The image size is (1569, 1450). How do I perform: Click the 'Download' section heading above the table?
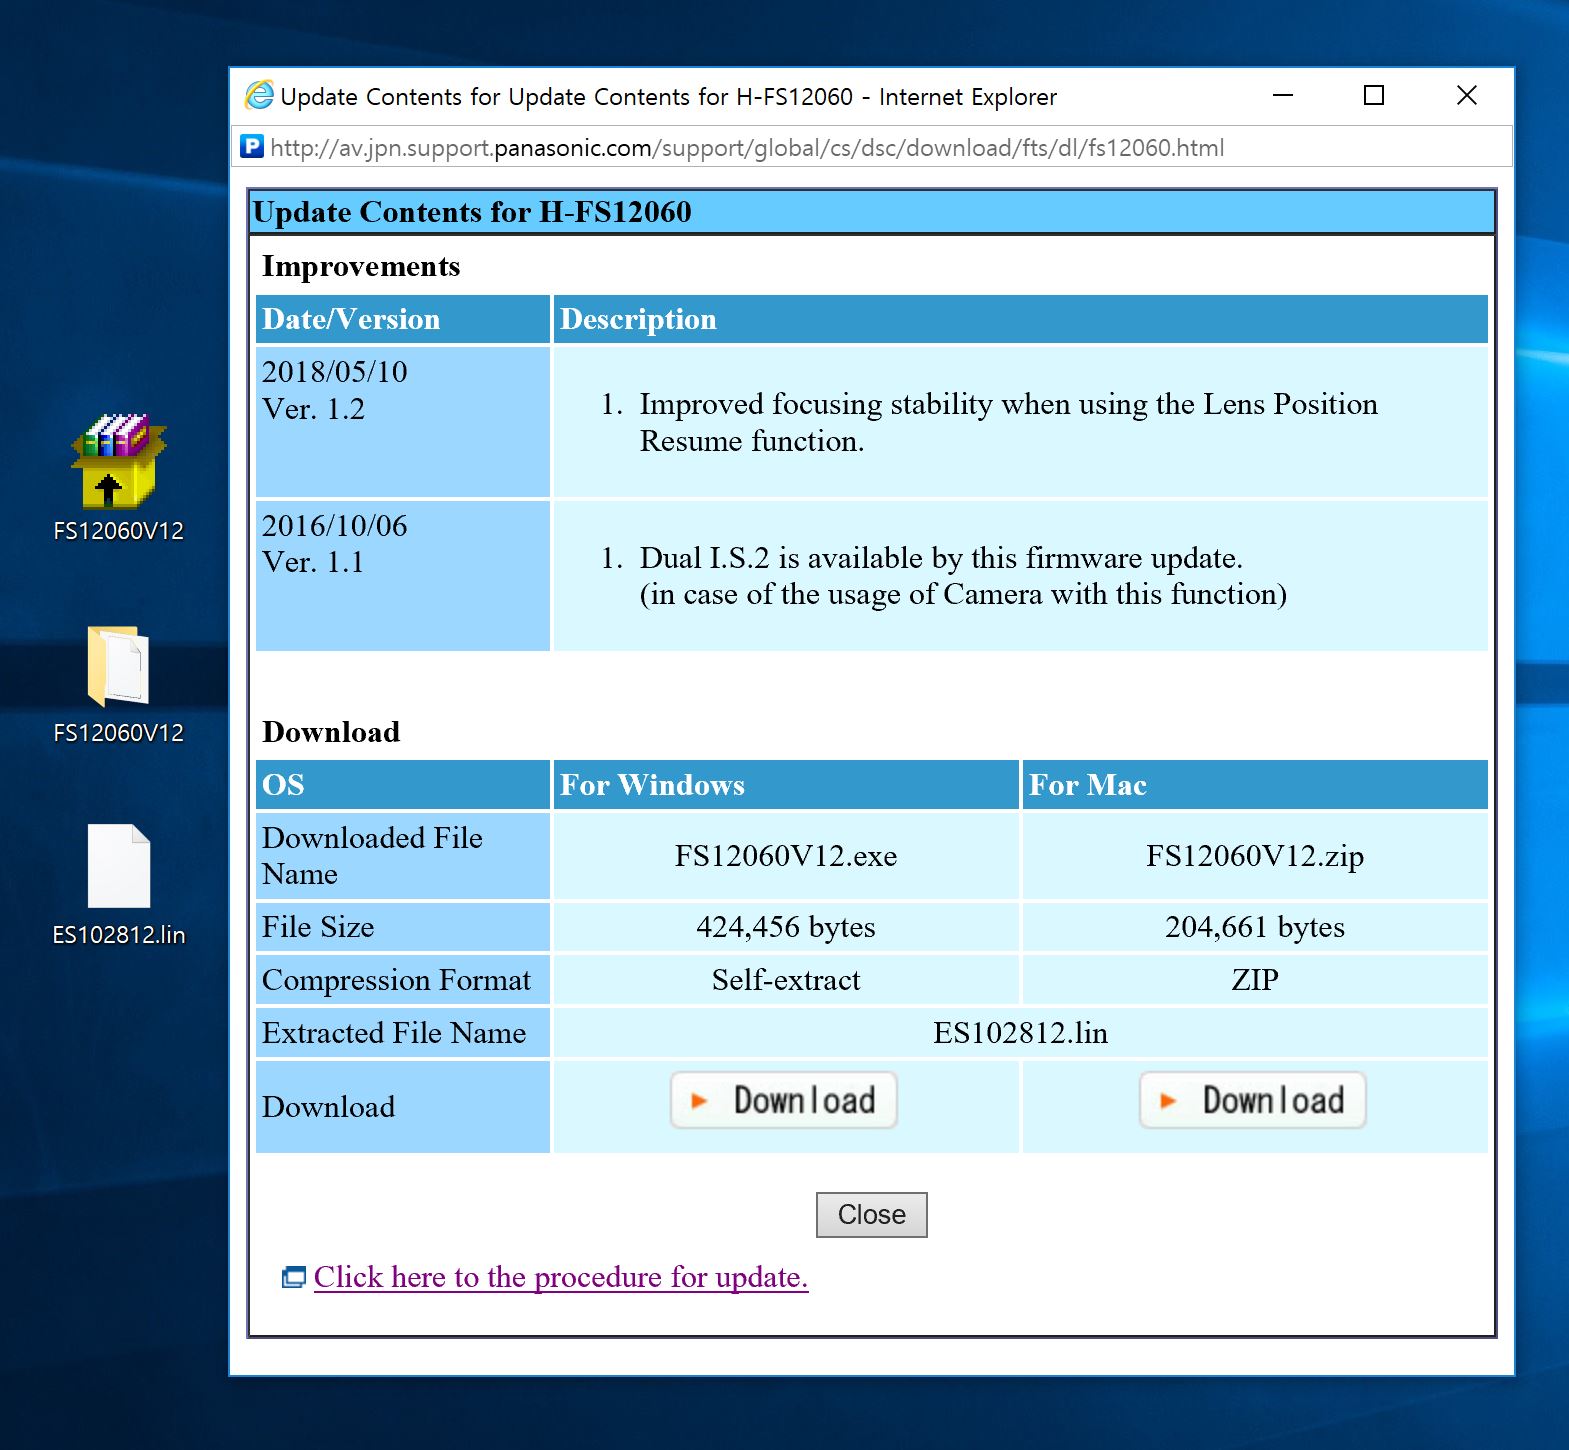331,732
